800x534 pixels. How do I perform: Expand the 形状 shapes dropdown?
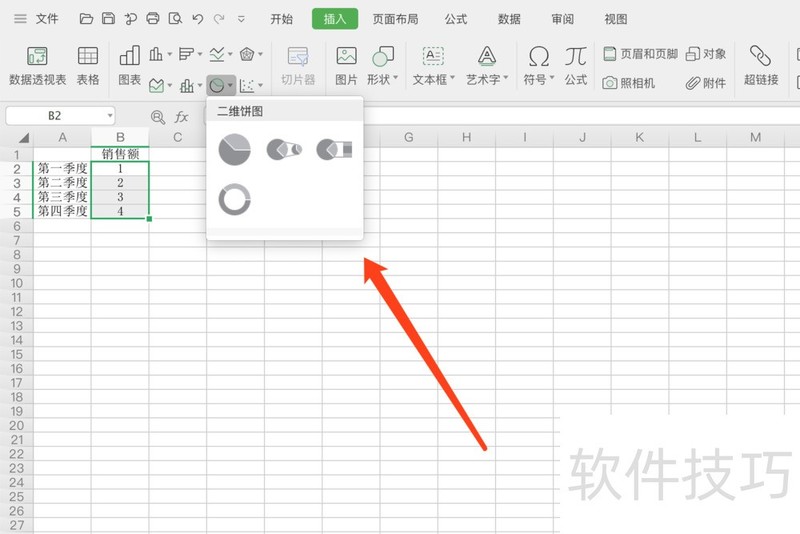[382, 66]
